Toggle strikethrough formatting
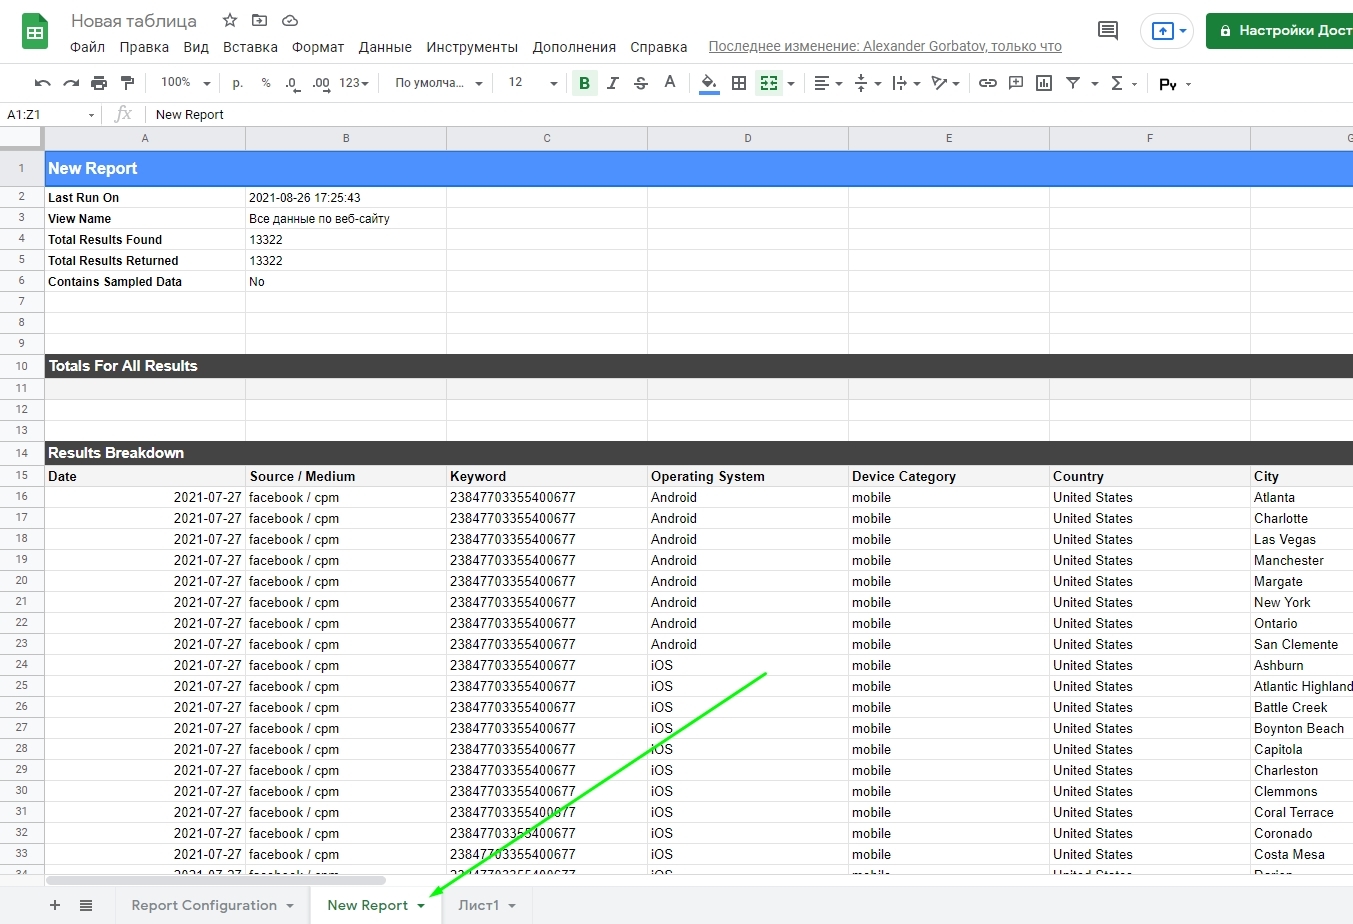 pos(641,83)
